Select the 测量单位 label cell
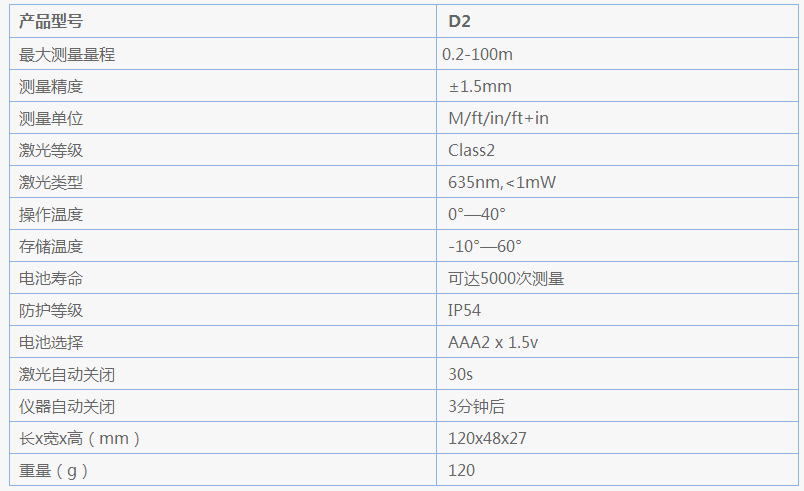Viewport: 804px width, 491px height. 51,118
